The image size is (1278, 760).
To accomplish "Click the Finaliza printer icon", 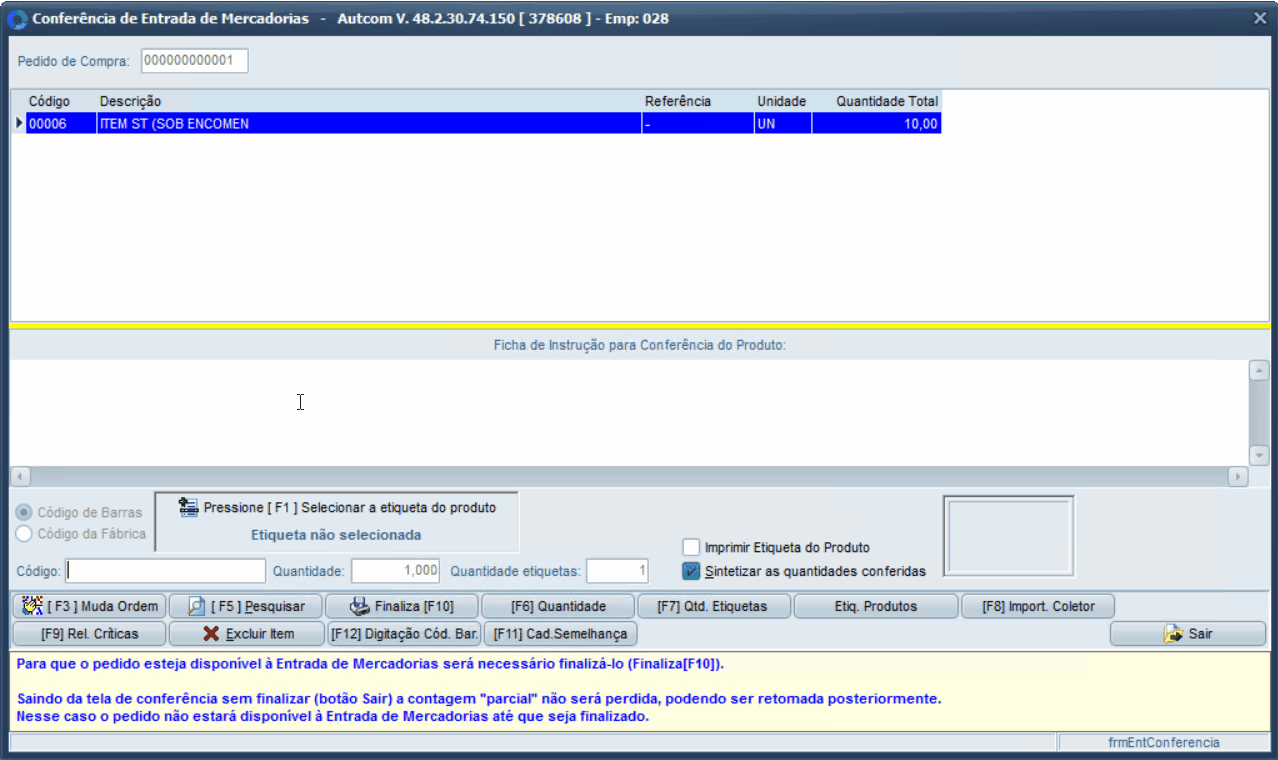I will [359, 606].
